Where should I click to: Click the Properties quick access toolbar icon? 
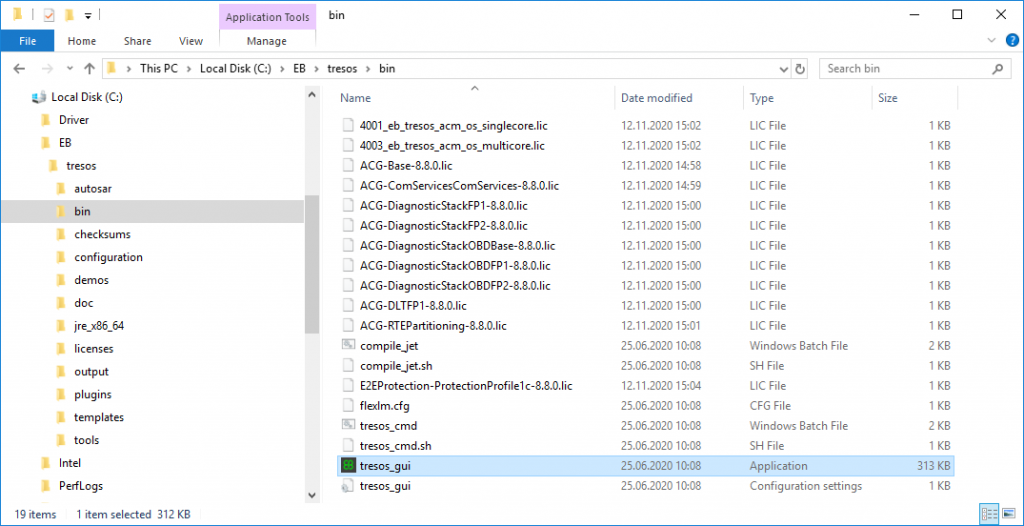pos(48,15)
